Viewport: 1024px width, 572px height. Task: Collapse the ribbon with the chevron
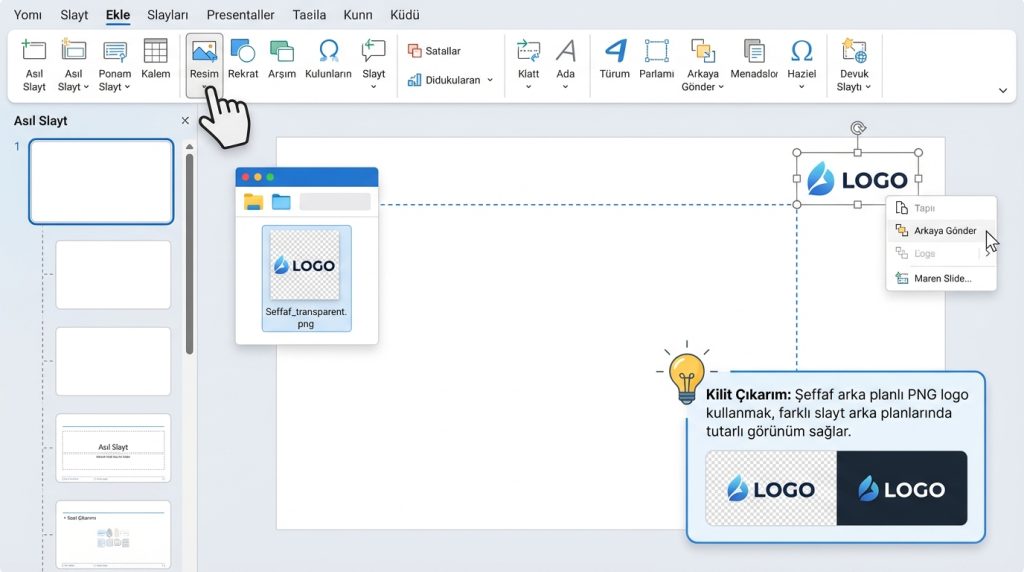[x=1002, y=90]
